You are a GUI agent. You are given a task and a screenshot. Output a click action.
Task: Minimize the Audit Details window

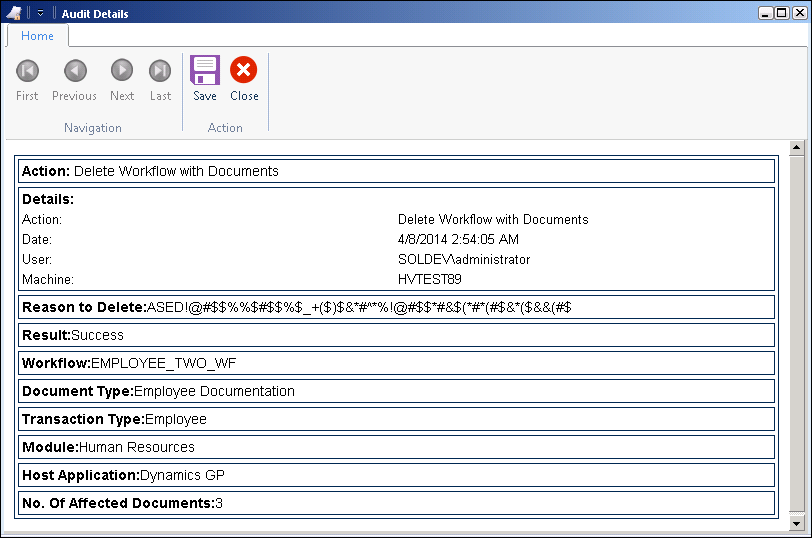pos(765,14)
